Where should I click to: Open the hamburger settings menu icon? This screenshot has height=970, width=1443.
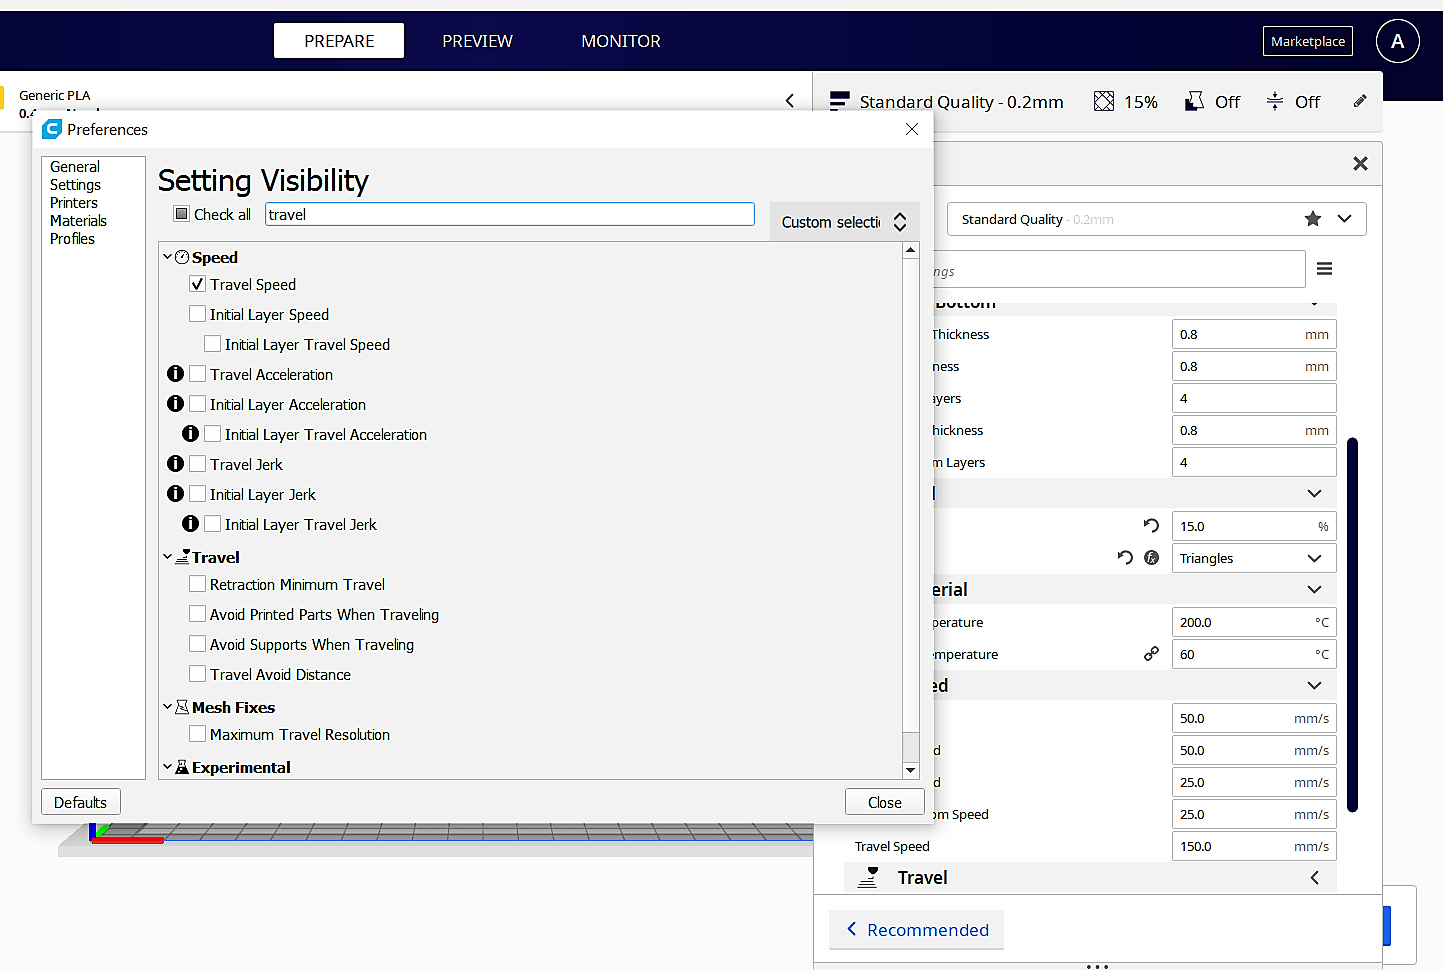point(1325,268)
